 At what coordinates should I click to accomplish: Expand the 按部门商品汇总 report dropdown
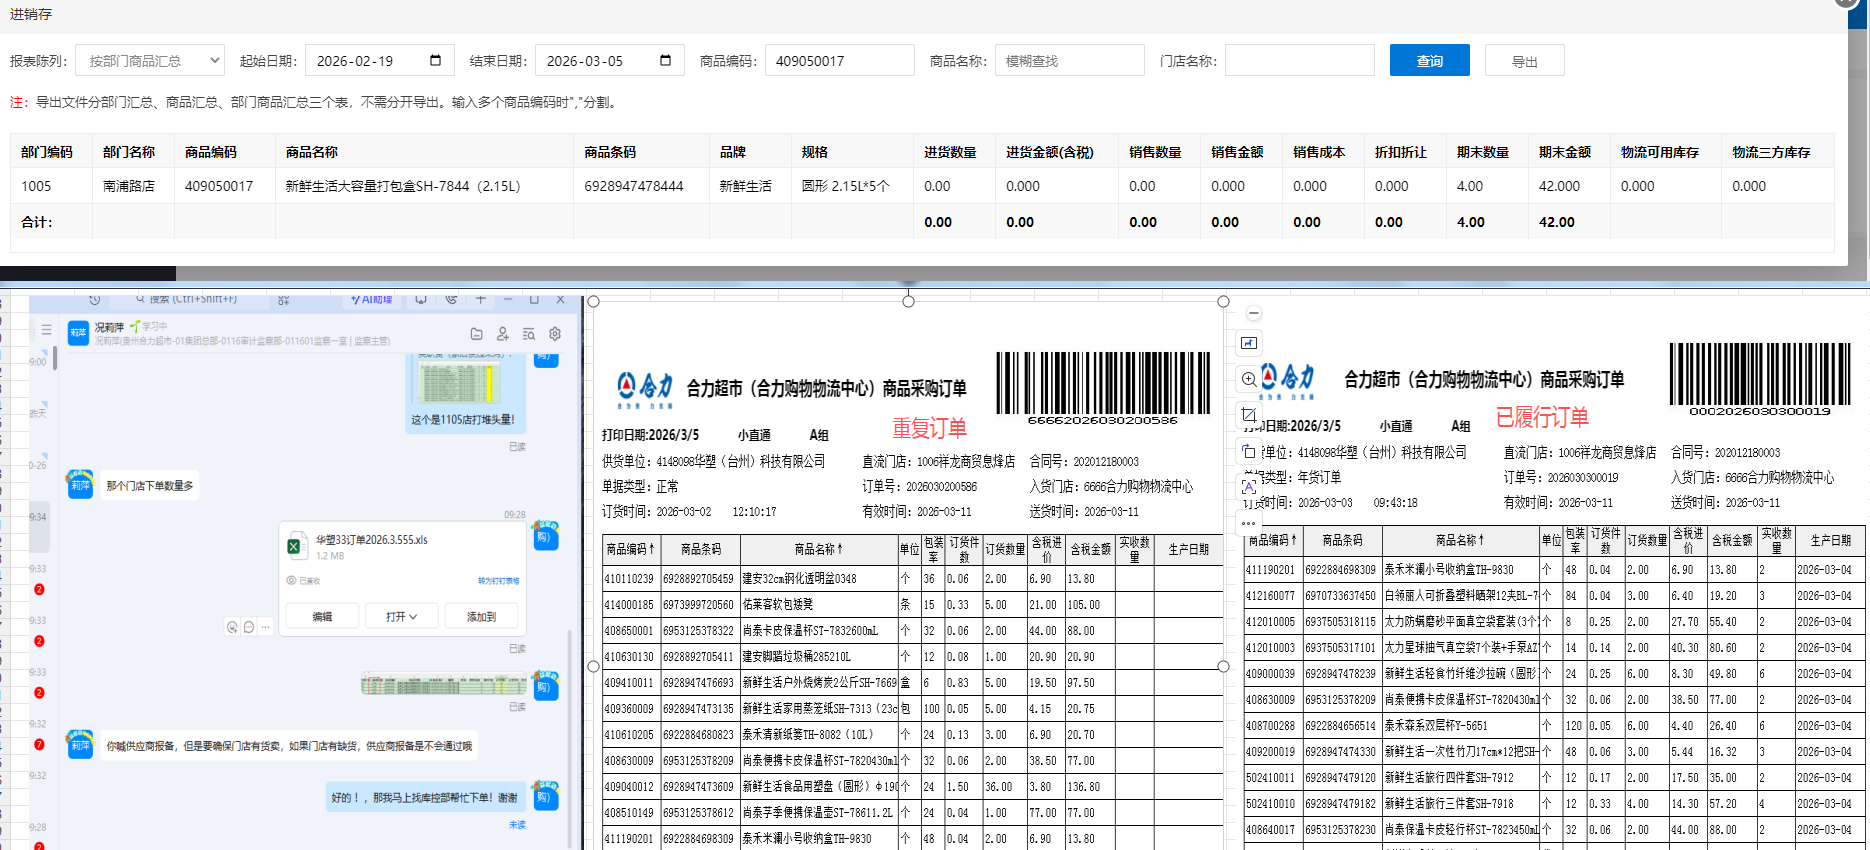[150, 61]
